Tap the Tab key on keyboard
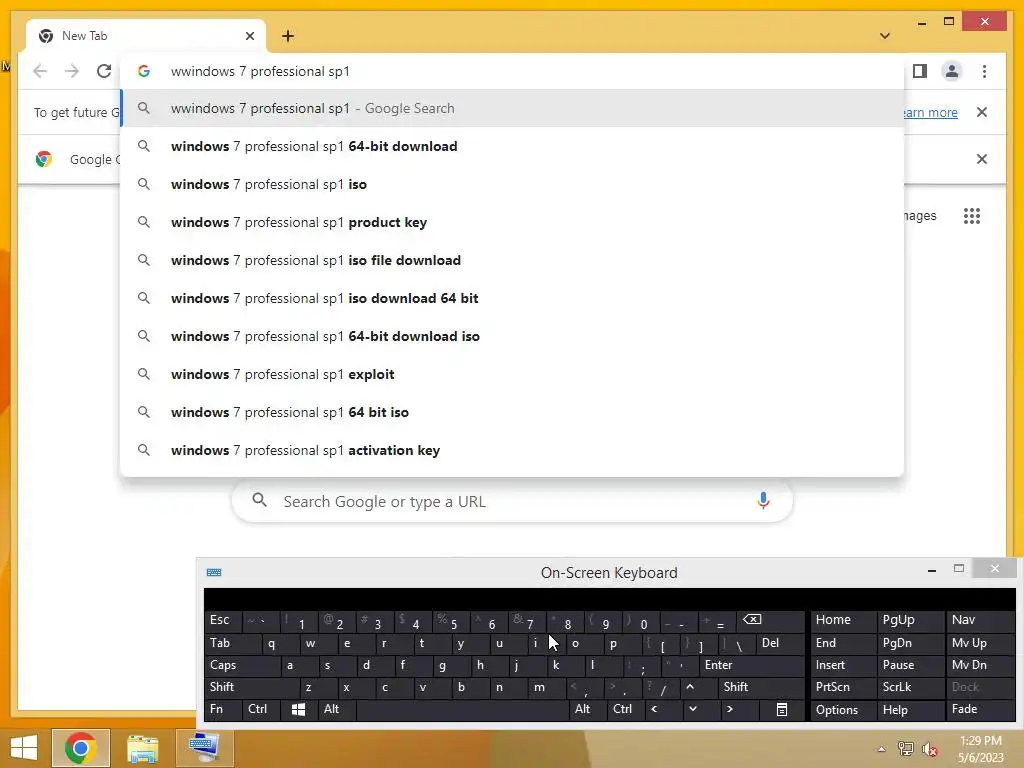The height and width of the screenshot is (768, 1024). pos(232,643)
